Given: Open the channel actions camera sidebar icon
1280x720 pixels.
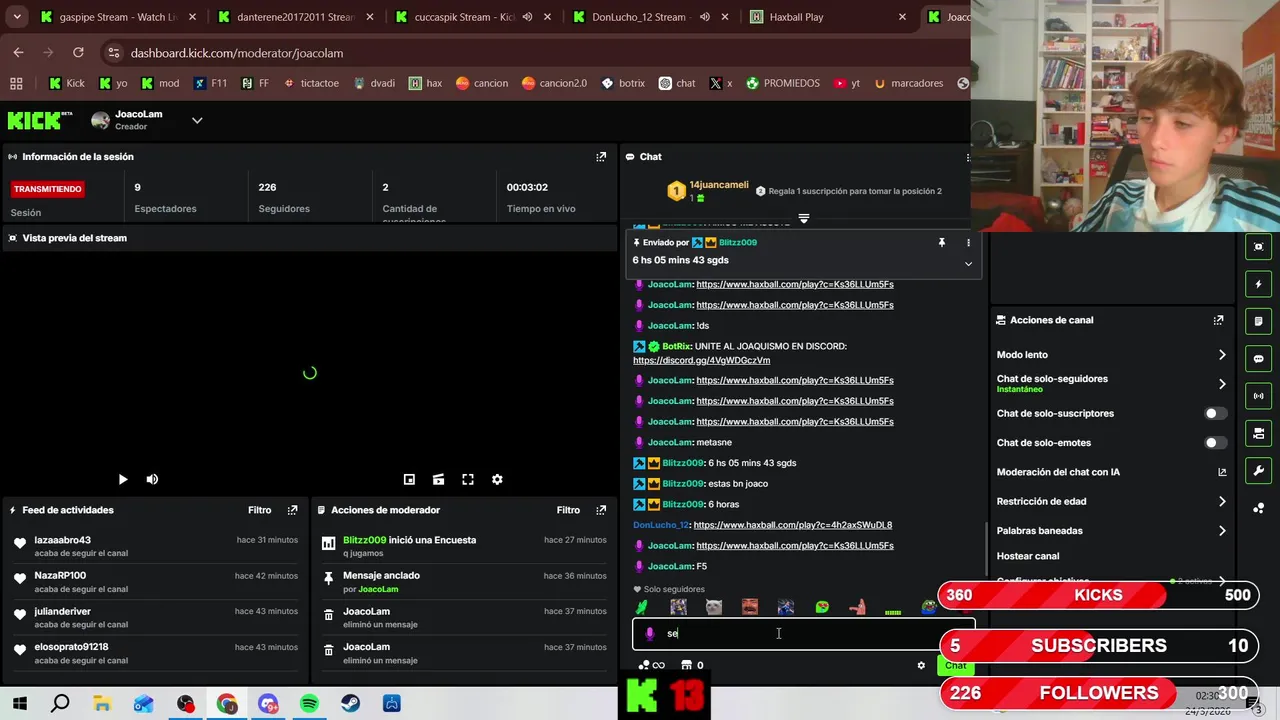Looking at the screenshot, I should coord(1258,433).
